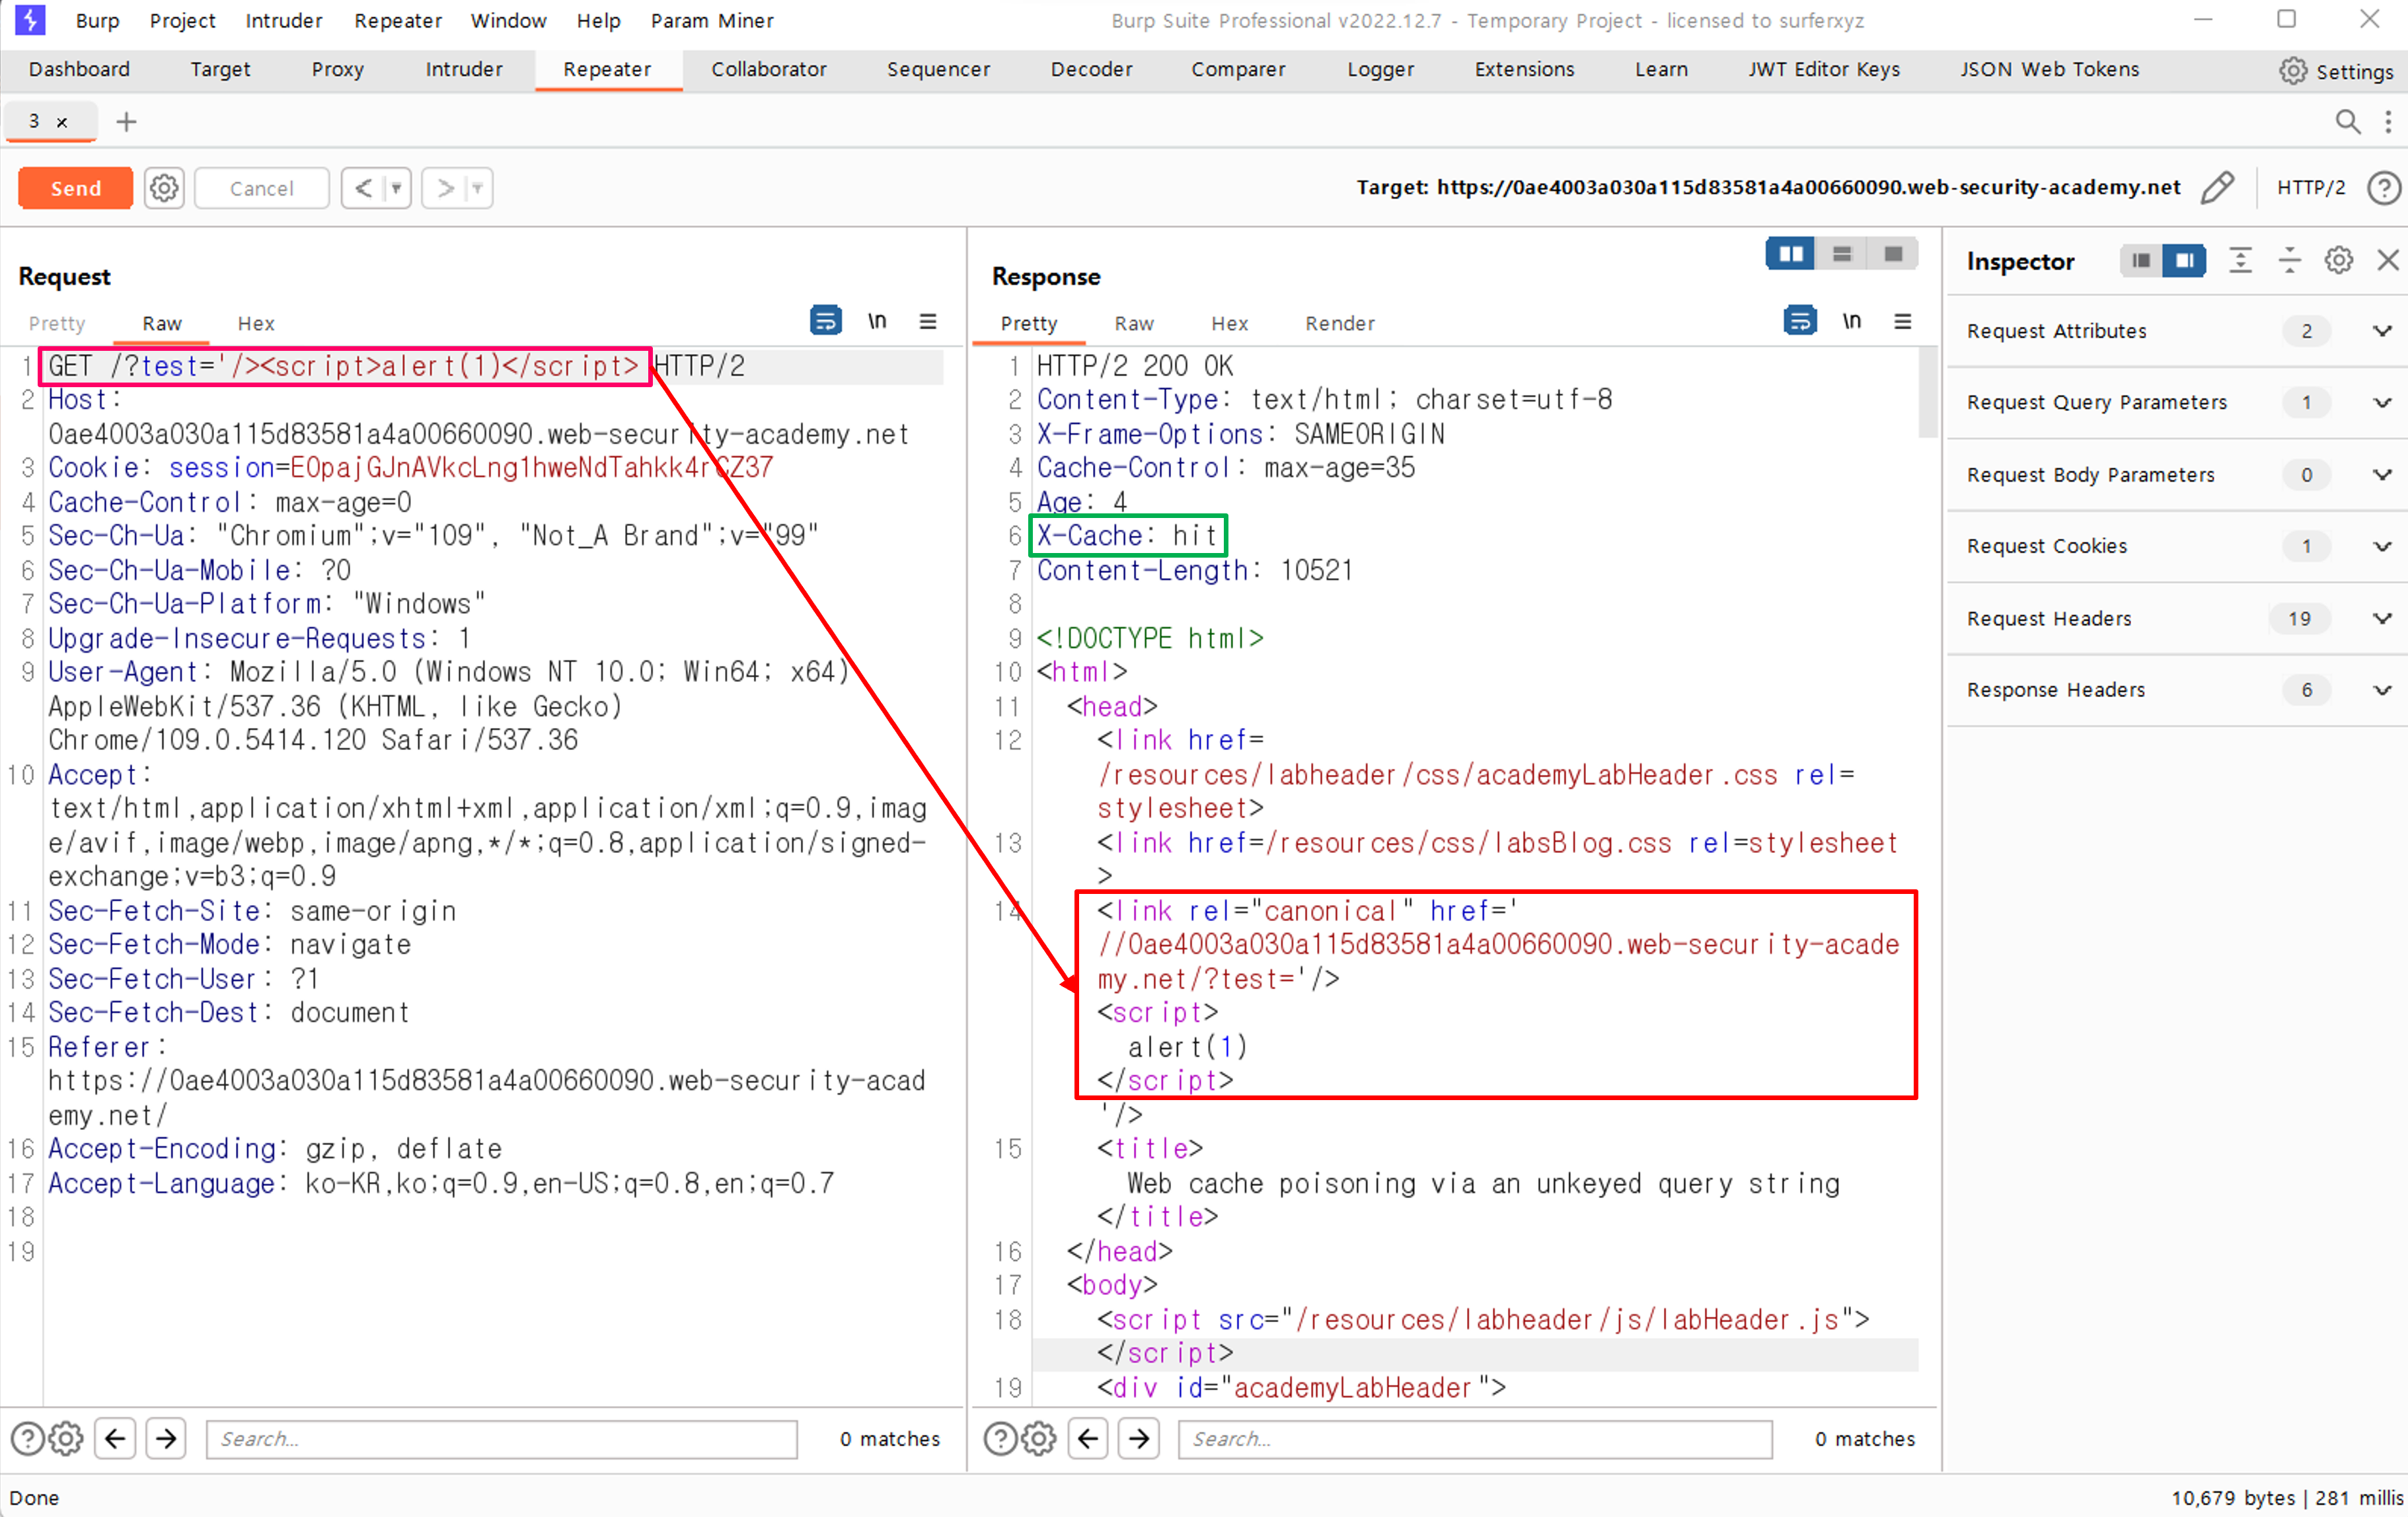Switch to the Collaborator tab

click(x=768, y=70)
